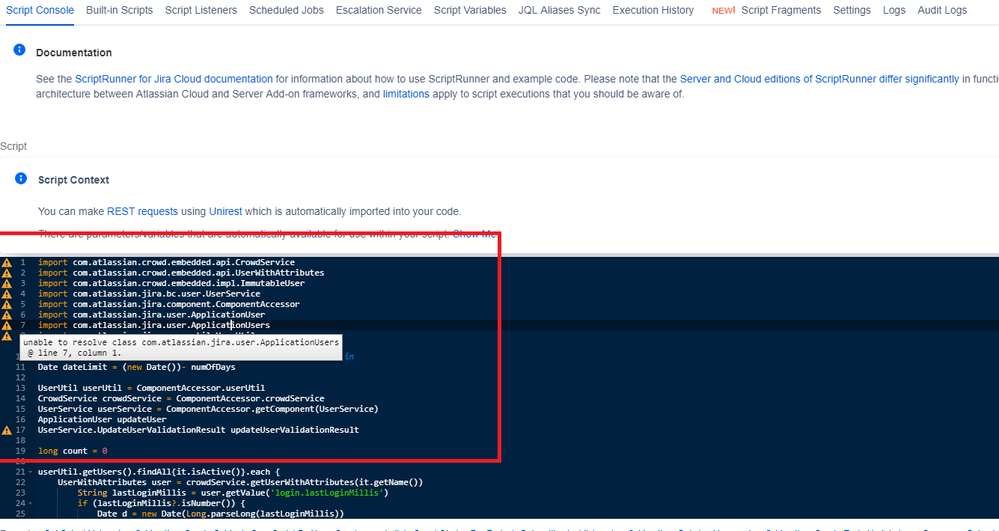Open ScriptRunner for Jira Cloud documentation link
999x531 pixels.
[174, 79]
